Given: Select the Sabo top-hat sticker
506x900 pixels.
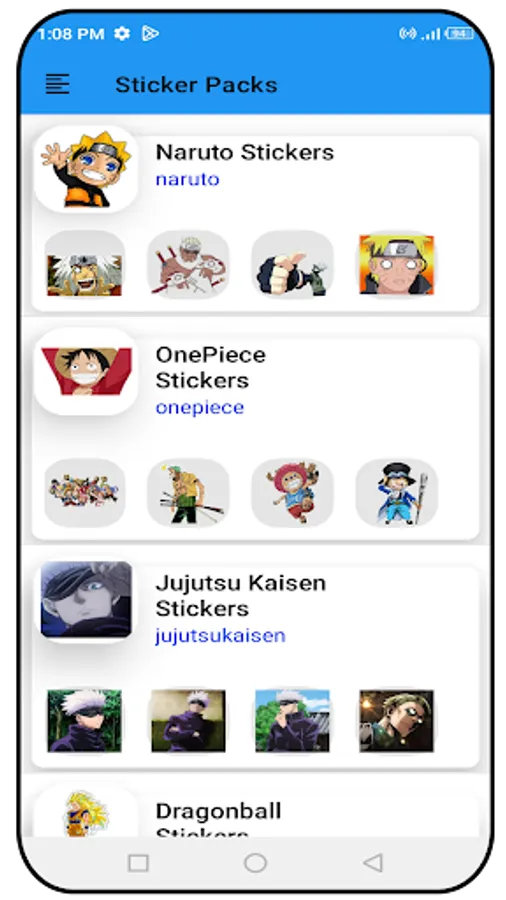Looking at the screenshot, I should coord(396,492).
